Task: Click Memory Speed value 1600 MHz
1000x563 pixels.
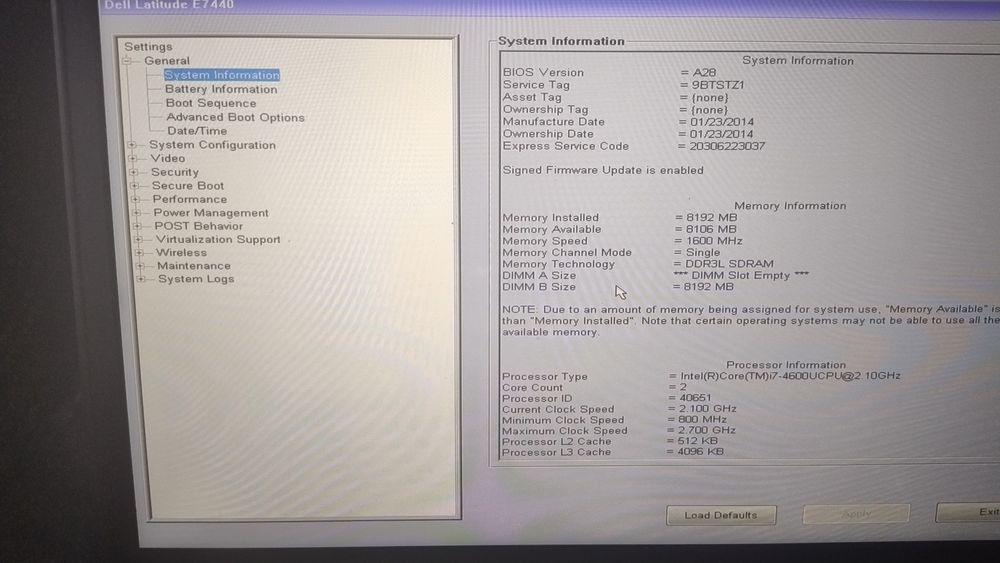Action: click(714, 241)
